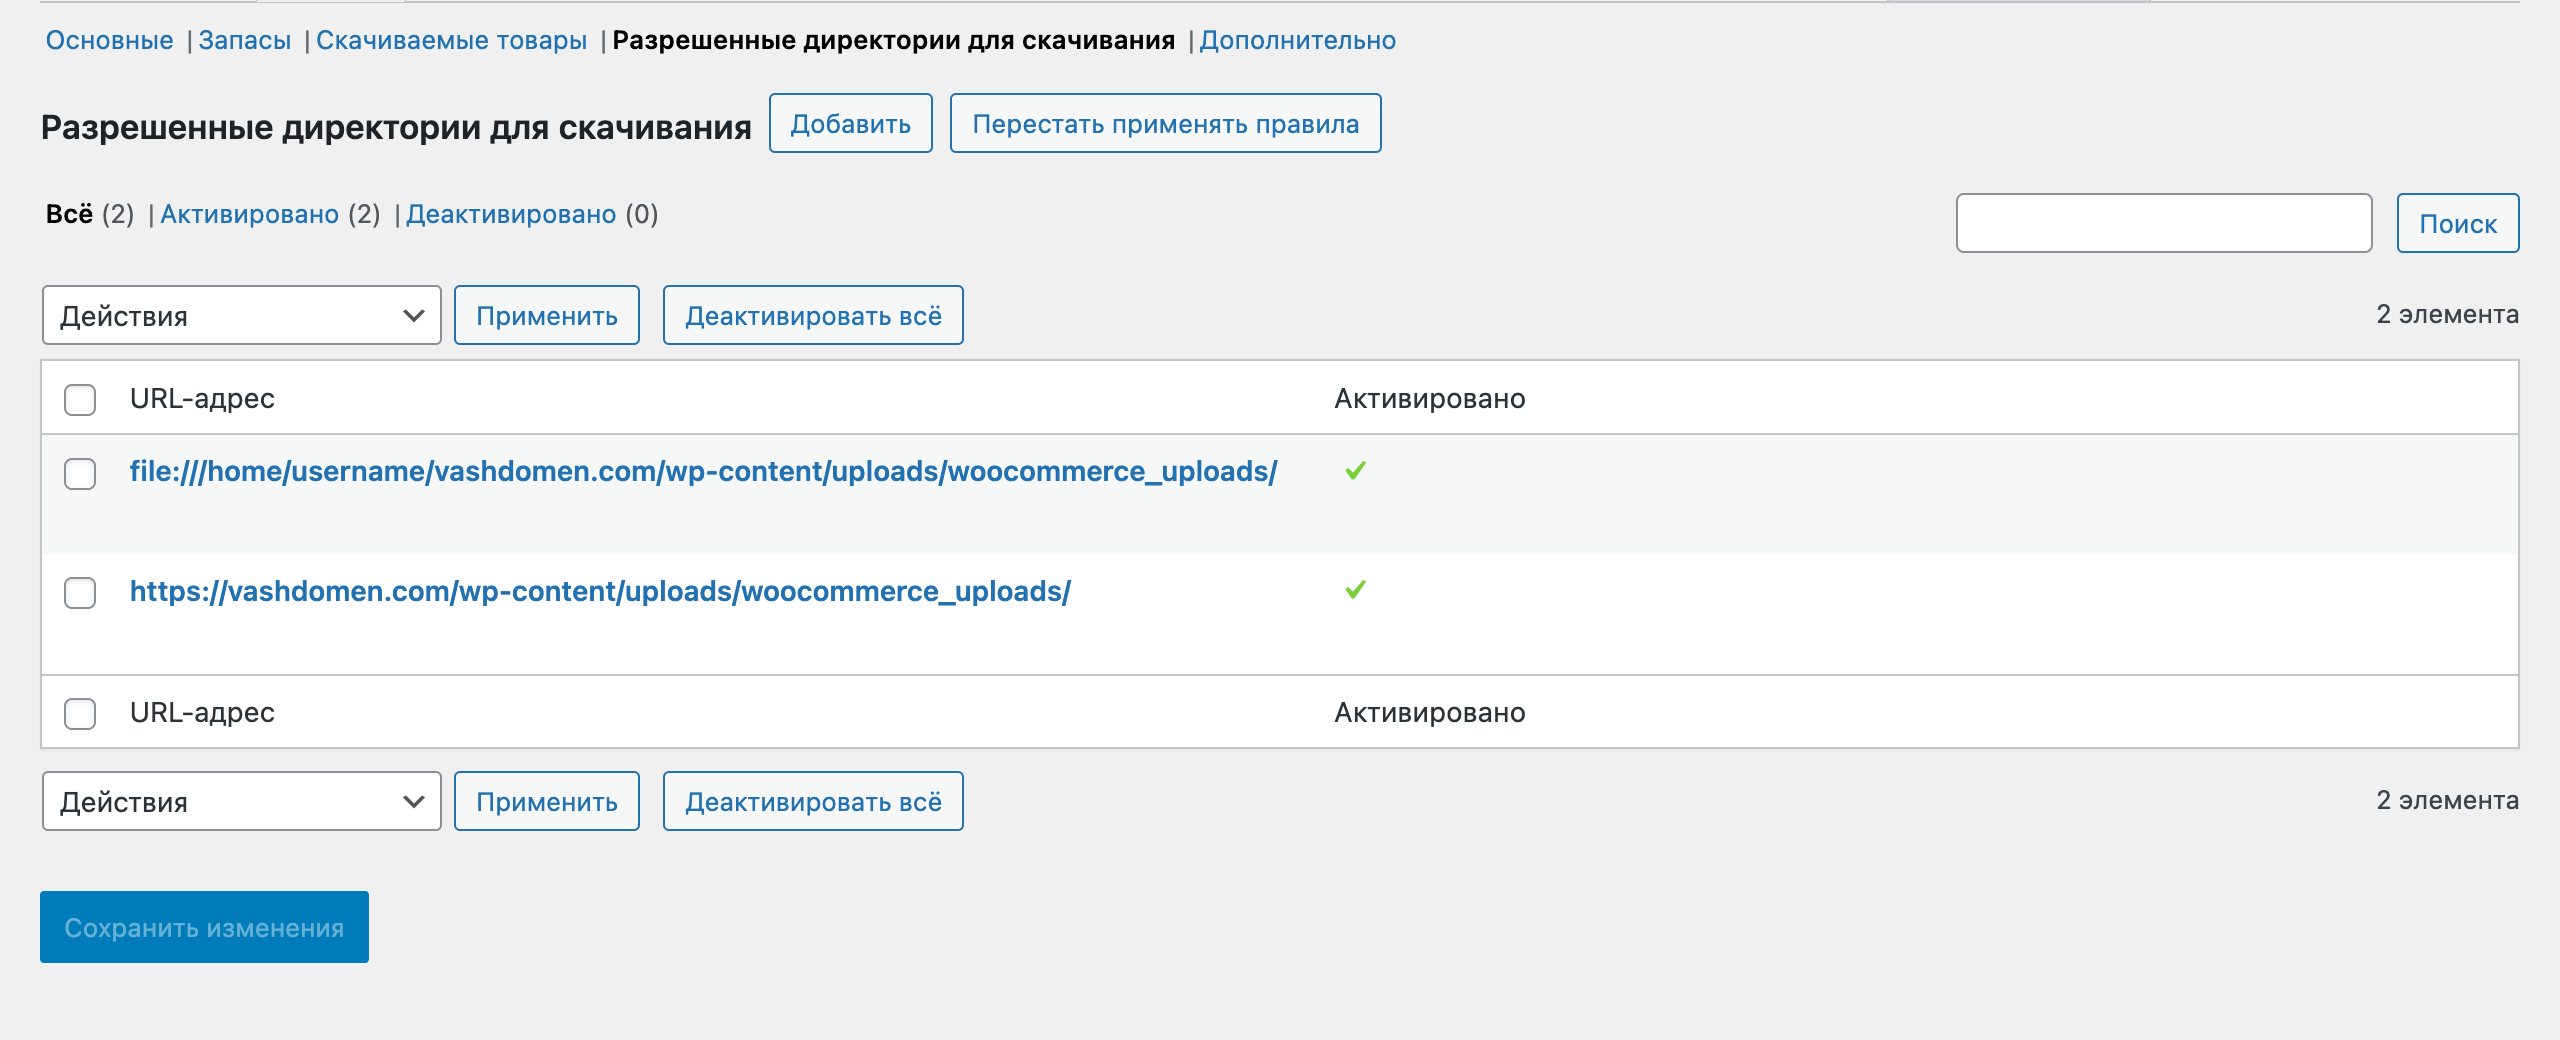2560x1040 pixels.
Task: Expand the bottom Действия bulk actions dropdown
Action: point(241,802)
